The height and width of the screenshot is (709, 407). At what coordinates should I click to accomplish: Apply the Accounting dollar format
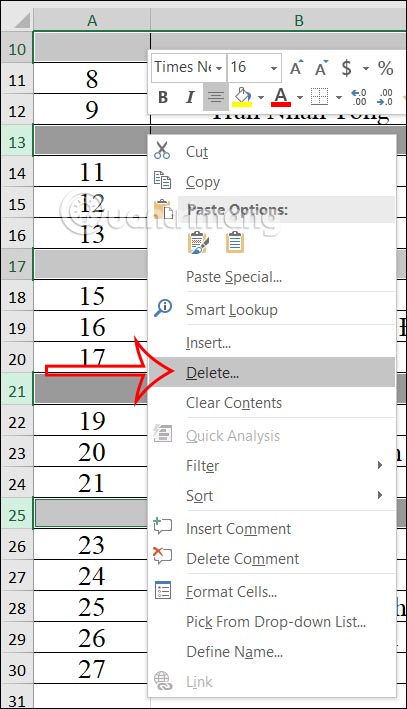346,68
